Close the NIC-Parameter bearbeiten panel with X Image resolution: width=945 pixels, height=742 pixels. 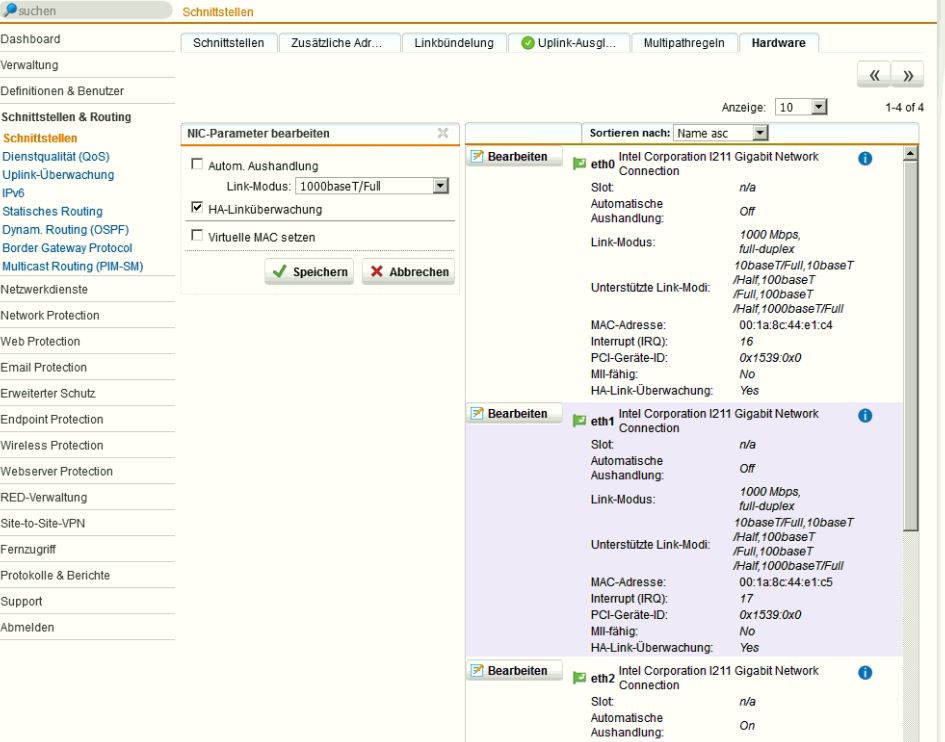tap(443, 133)
